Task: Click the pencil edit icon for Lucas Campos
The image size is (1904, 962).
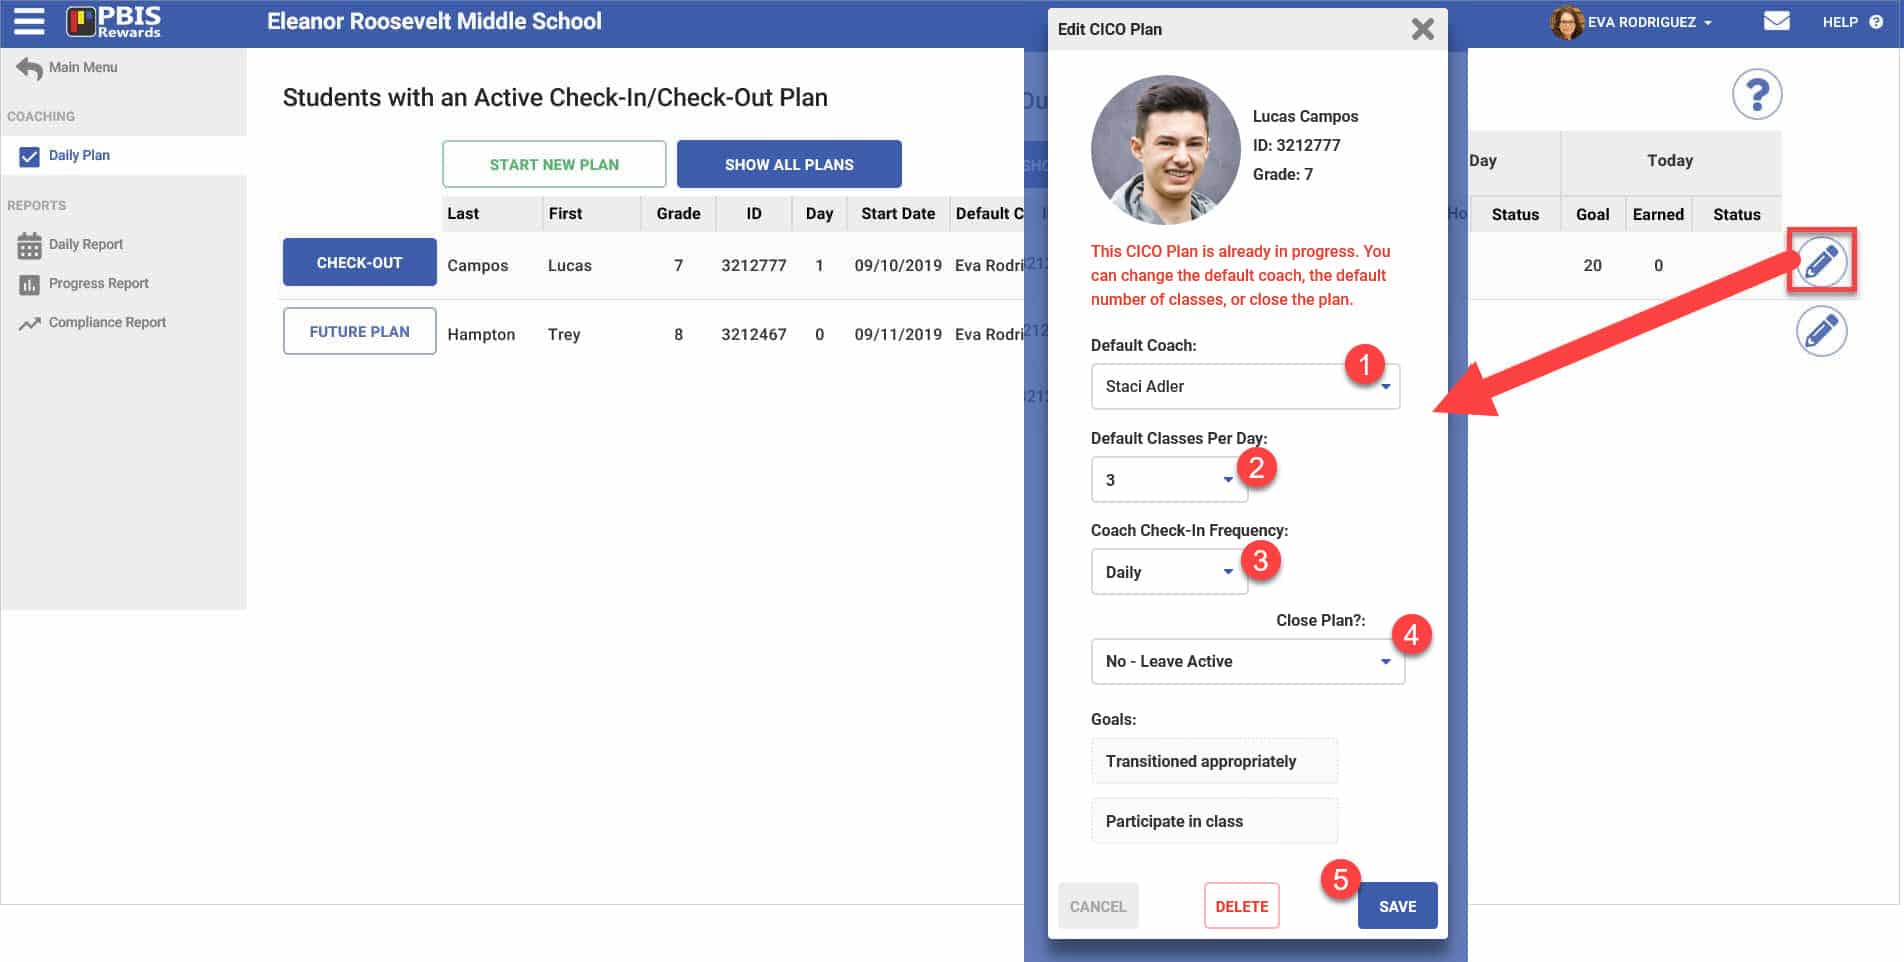Action: pos(1821,262)
